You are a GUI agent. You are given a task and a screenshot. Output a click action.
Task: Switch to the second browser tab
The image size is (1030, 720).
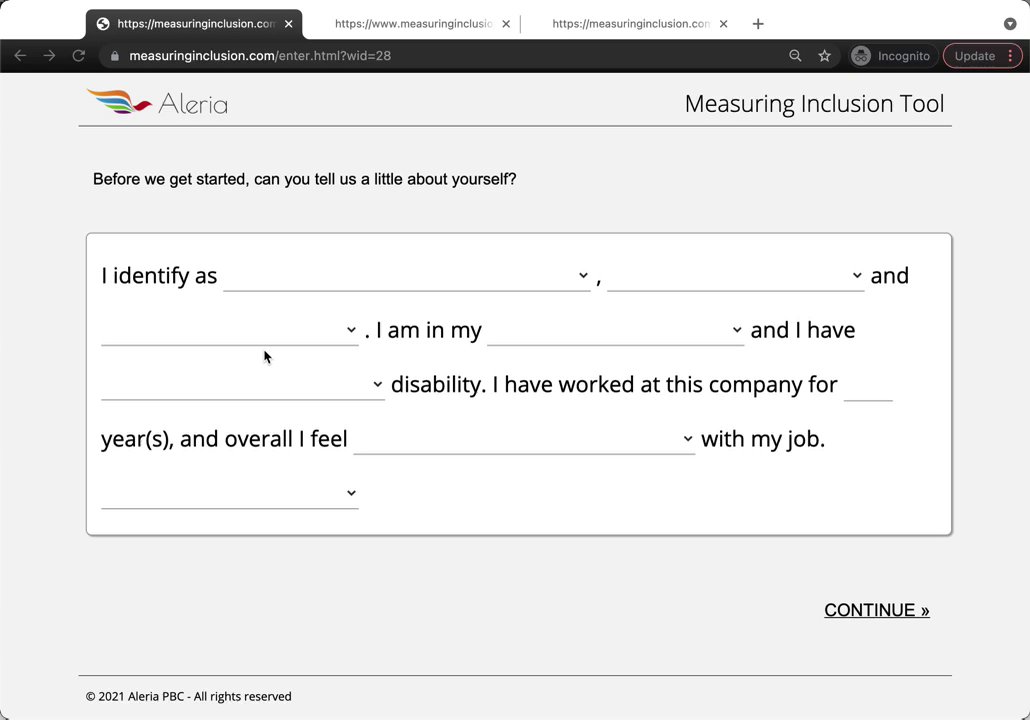412,23
